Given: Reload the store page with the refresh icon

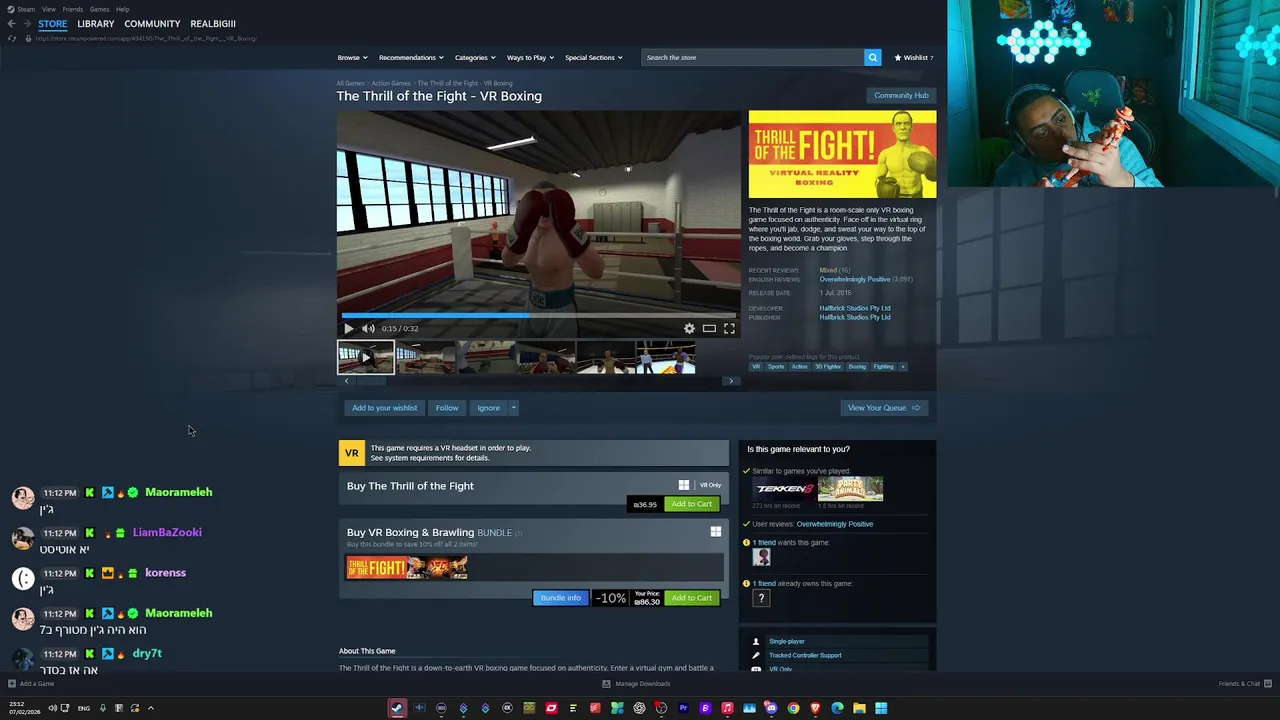Looking at the screenshot, I should 12,38.
